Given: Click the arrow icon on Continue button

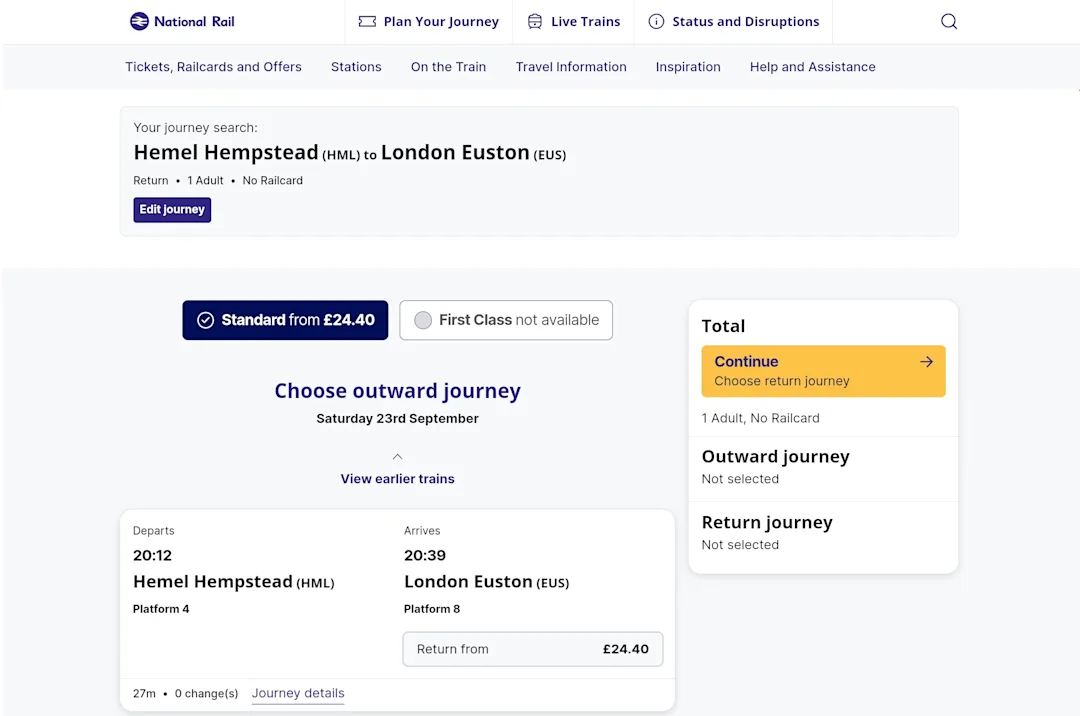Looking at the screenshot, I should tap(926, 362).
